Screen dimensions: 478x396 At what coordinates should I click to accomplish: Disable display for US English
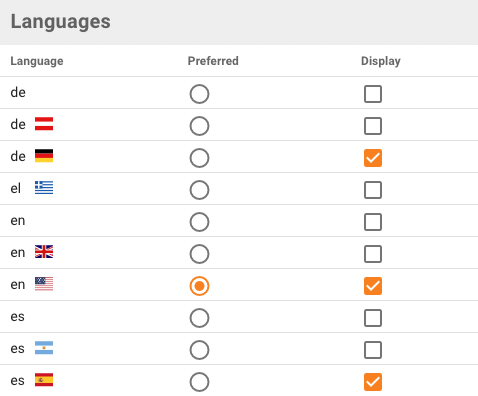pyautogui.click(x=373, y=286)
